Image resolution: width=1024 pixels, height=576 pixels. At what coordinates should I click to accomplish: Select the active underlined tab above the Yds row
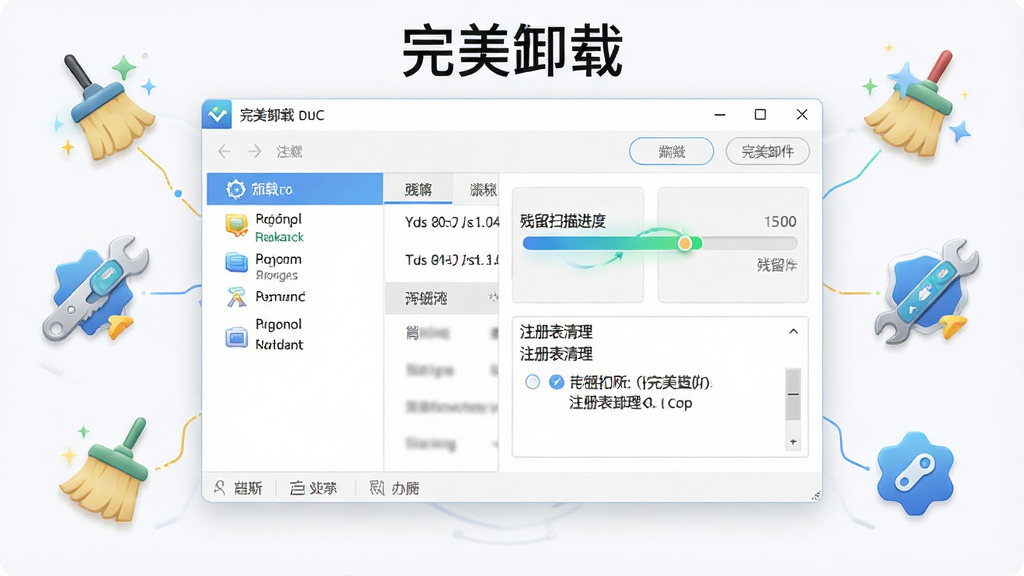click(x=418, y=189)
